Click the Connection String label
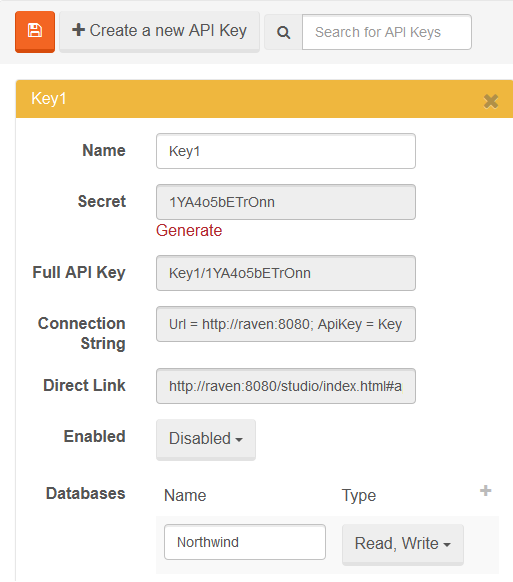This screenshot has width=513, height=582. 82,333
